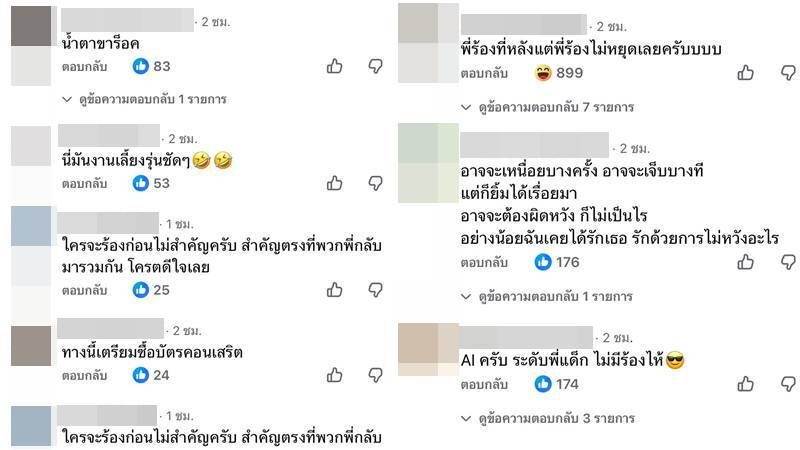800x450 pixels.
Task: Thumbs-up the long lyric comment with 176 likes
Action: (745, 262)
